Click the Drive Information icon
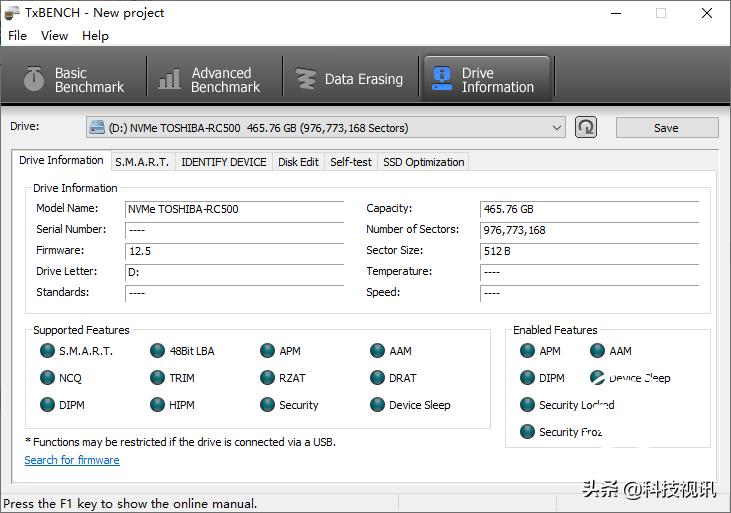731x513 pixels. tap(440, 80)
